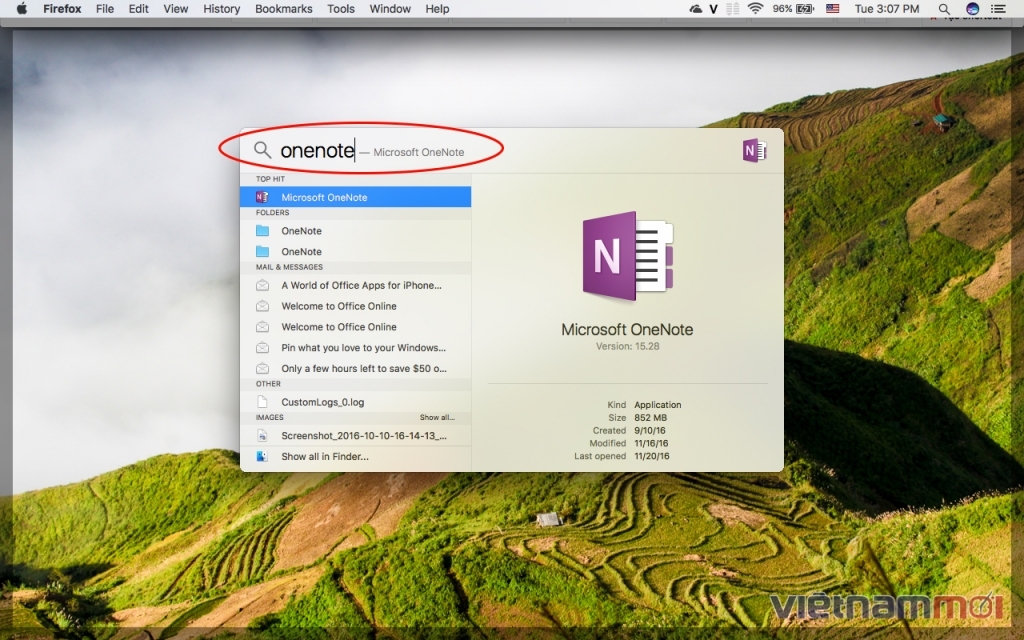This screenshot has height=640, width=1024.
Task: Select the Screenshot_2016-10-10 image result
Action: [355, 436]
